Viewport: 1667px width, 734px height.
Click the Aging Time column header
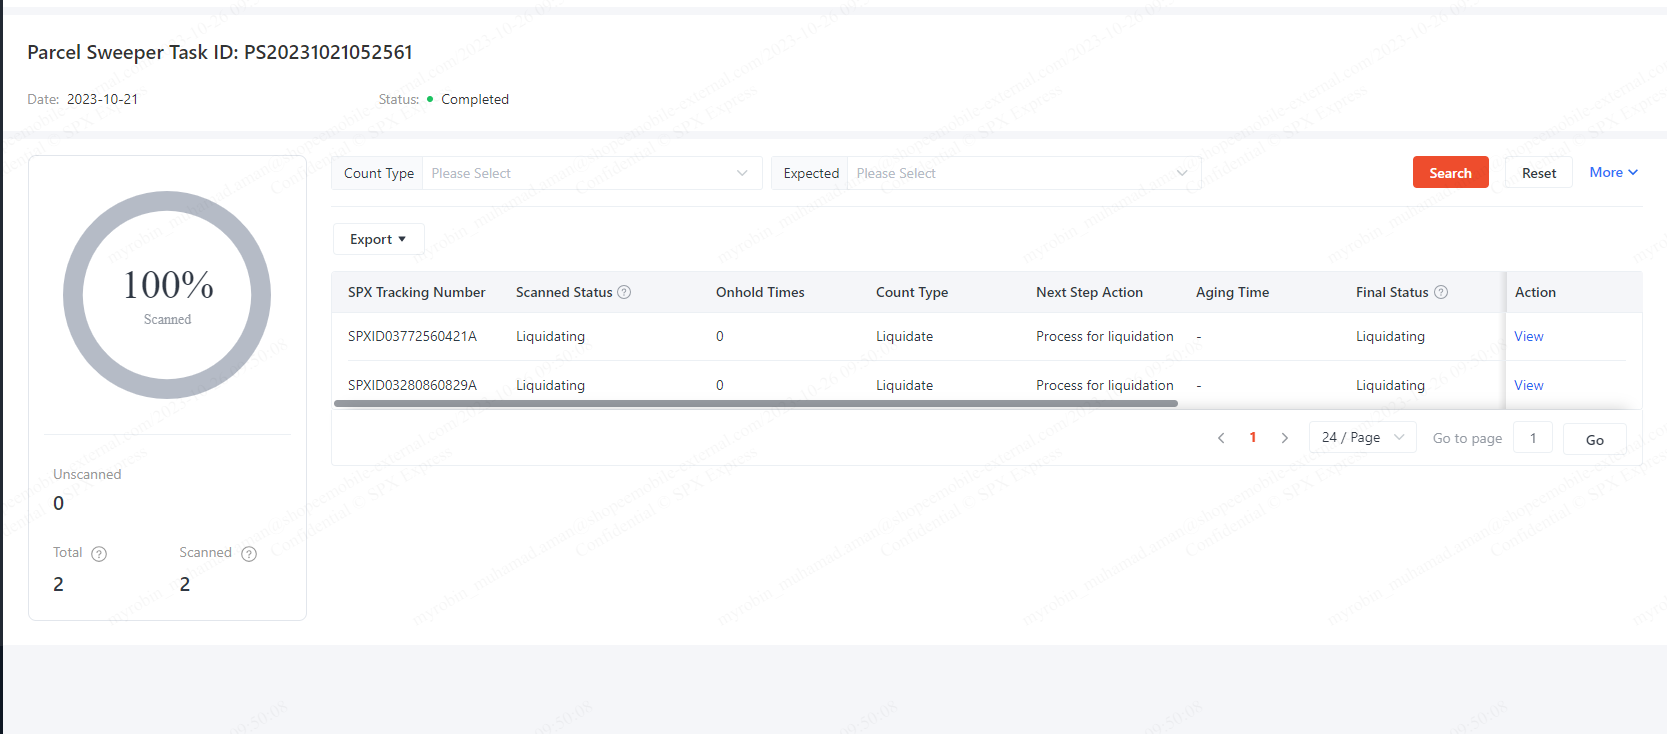(x=1232, y=292)
